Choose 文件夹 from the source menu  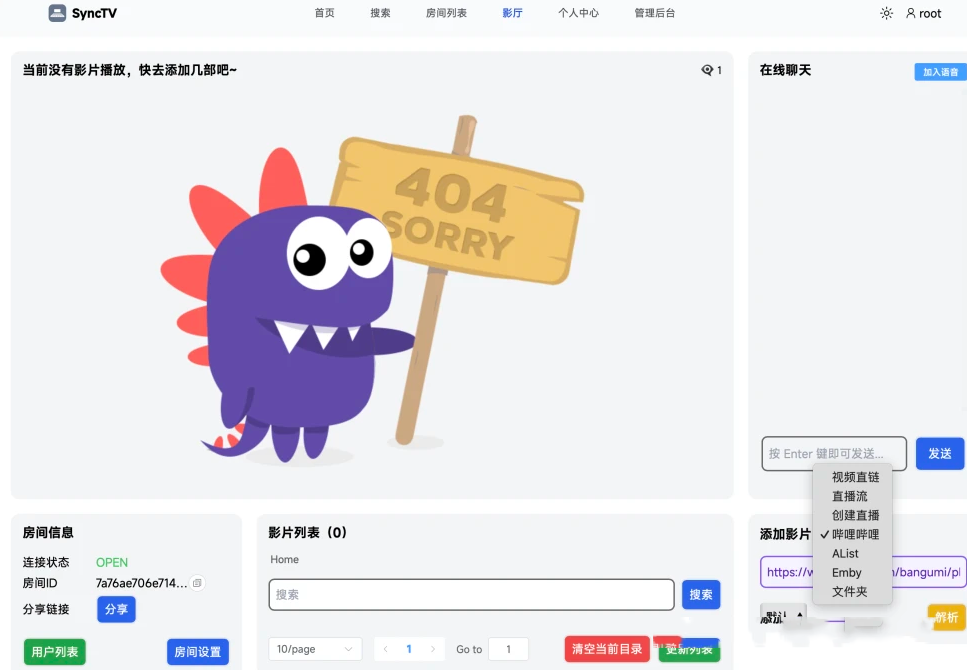click(x=852, y=592)
